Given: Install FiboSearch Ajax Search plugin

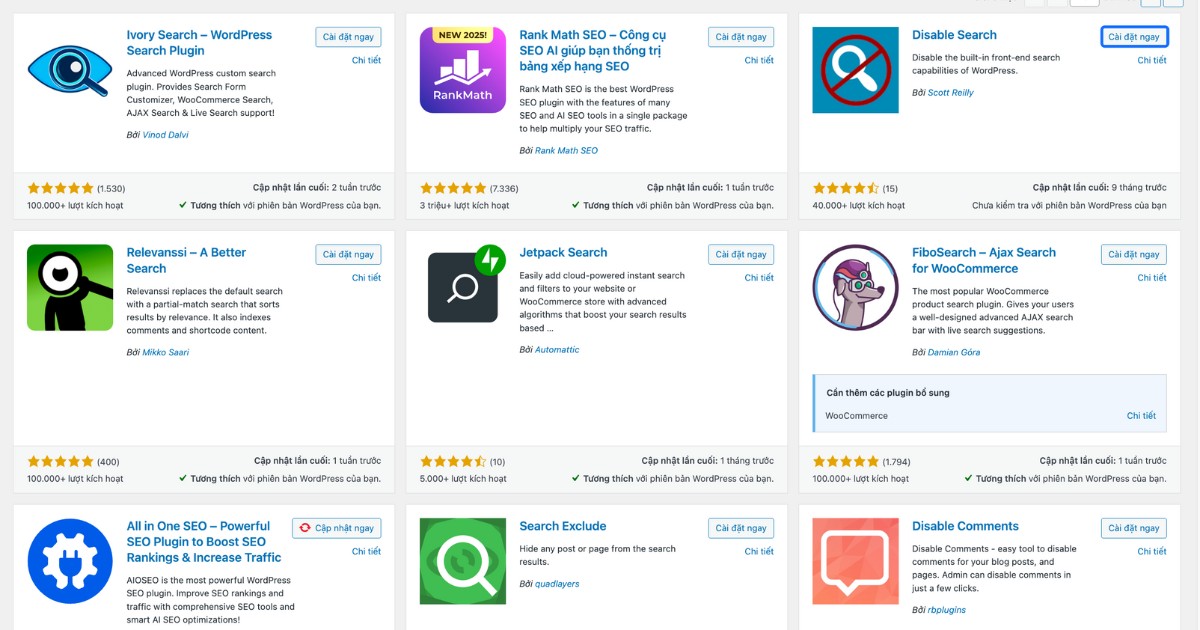Looking at the screenshot, I should click(1133, 254).
